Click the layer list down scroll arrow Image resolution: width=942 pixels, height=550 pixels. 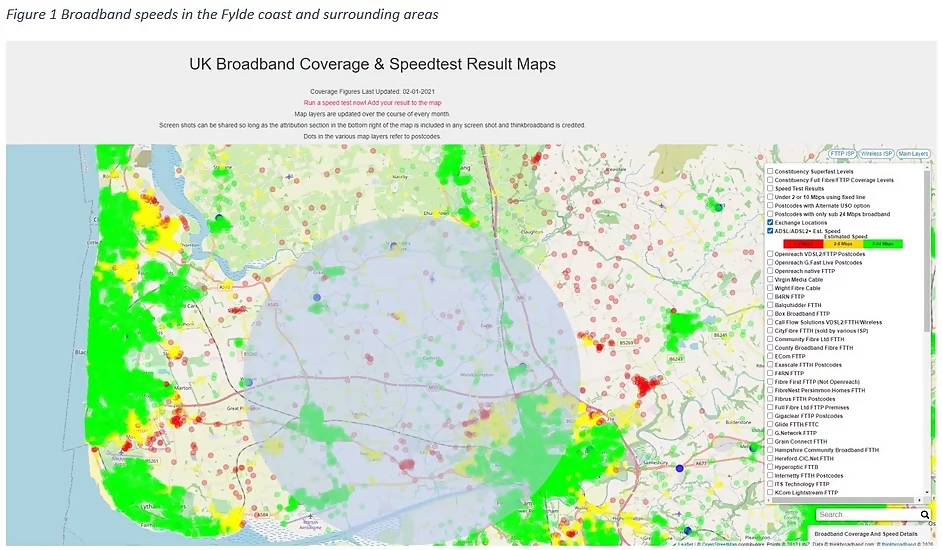927,492
